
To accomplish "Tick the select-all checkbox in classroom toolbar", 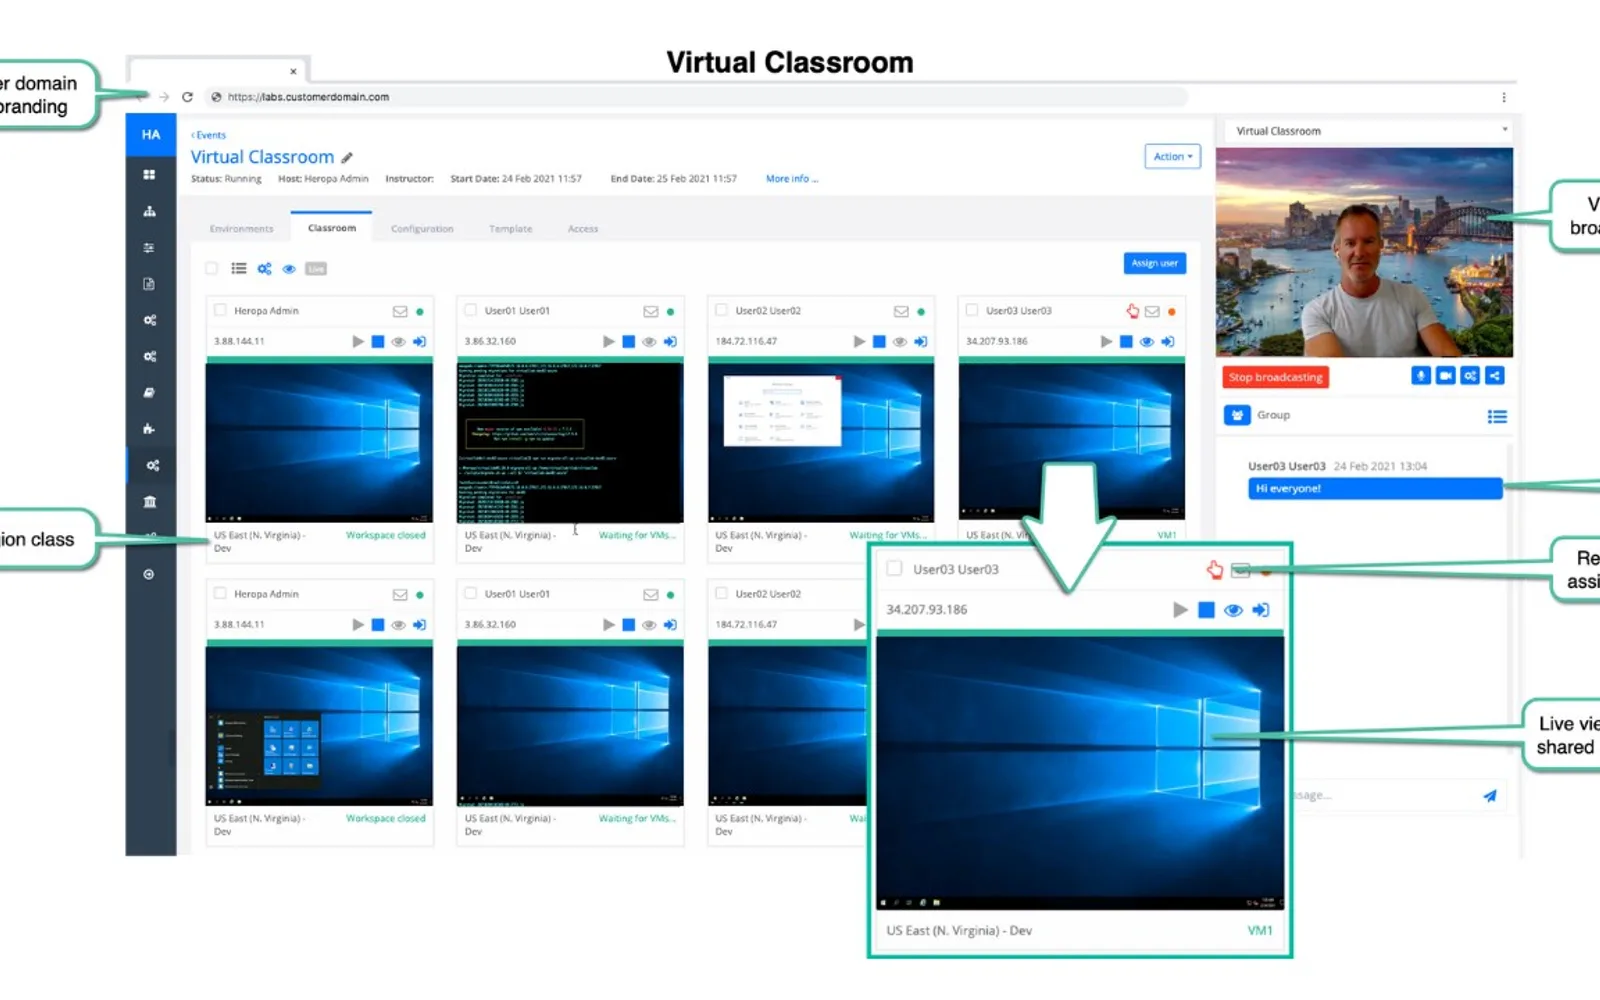I will point(212,268).
